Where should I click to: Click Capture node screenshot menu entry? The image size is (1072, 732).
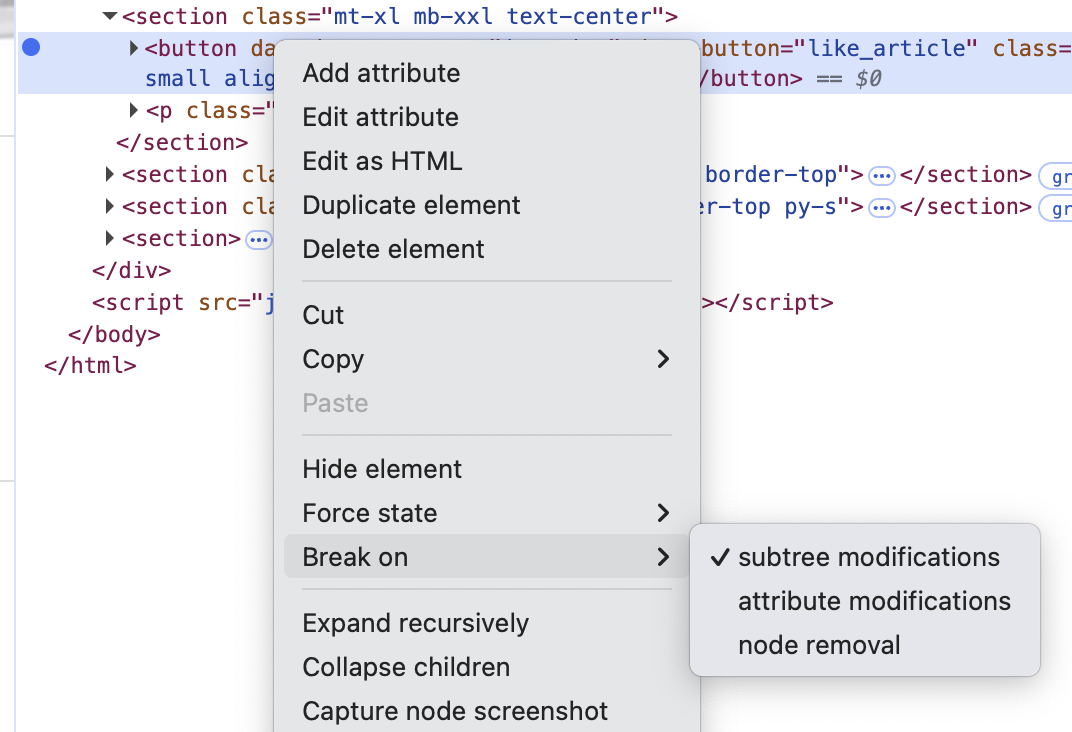coord(455,711)
